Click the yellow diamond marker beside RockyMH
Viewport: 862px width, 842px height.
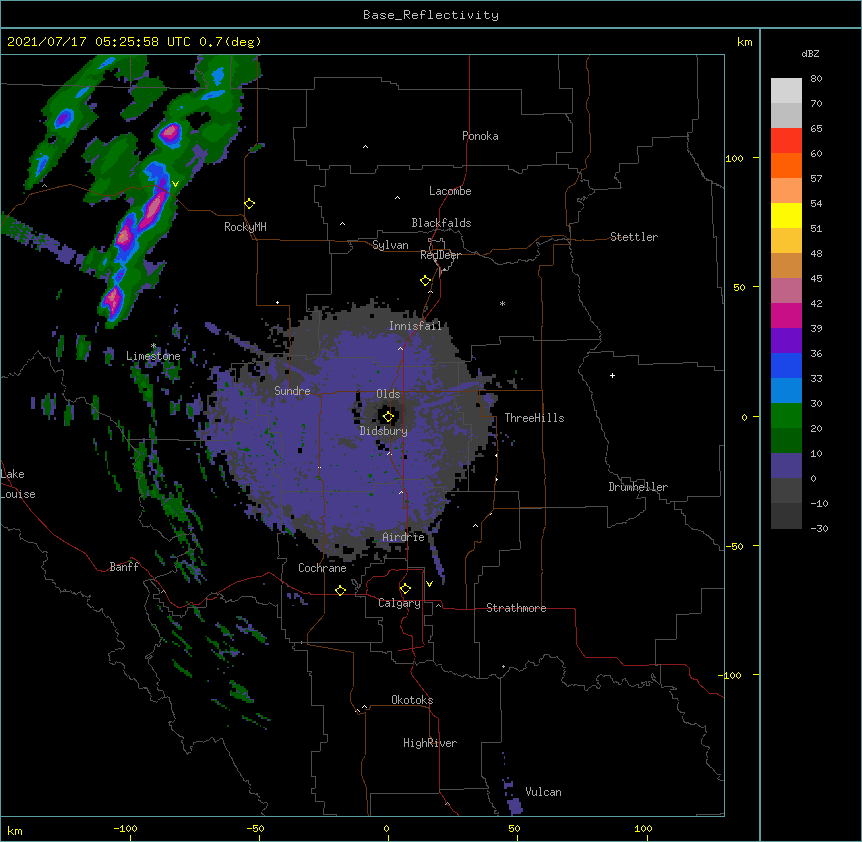(249, 204)
